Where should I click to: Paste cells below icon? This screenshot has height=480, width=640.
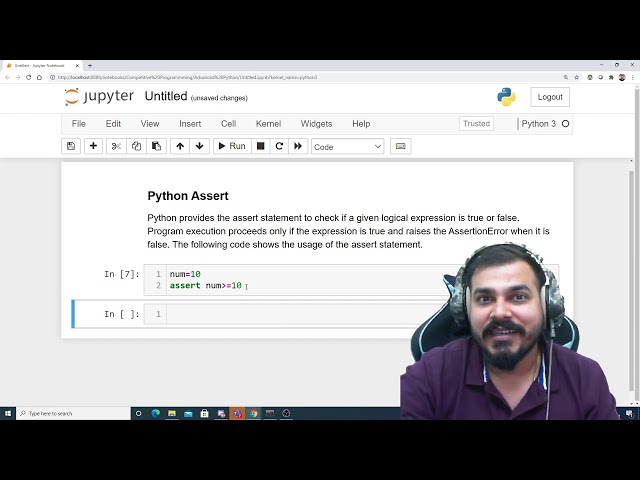[x=156, y=146]
